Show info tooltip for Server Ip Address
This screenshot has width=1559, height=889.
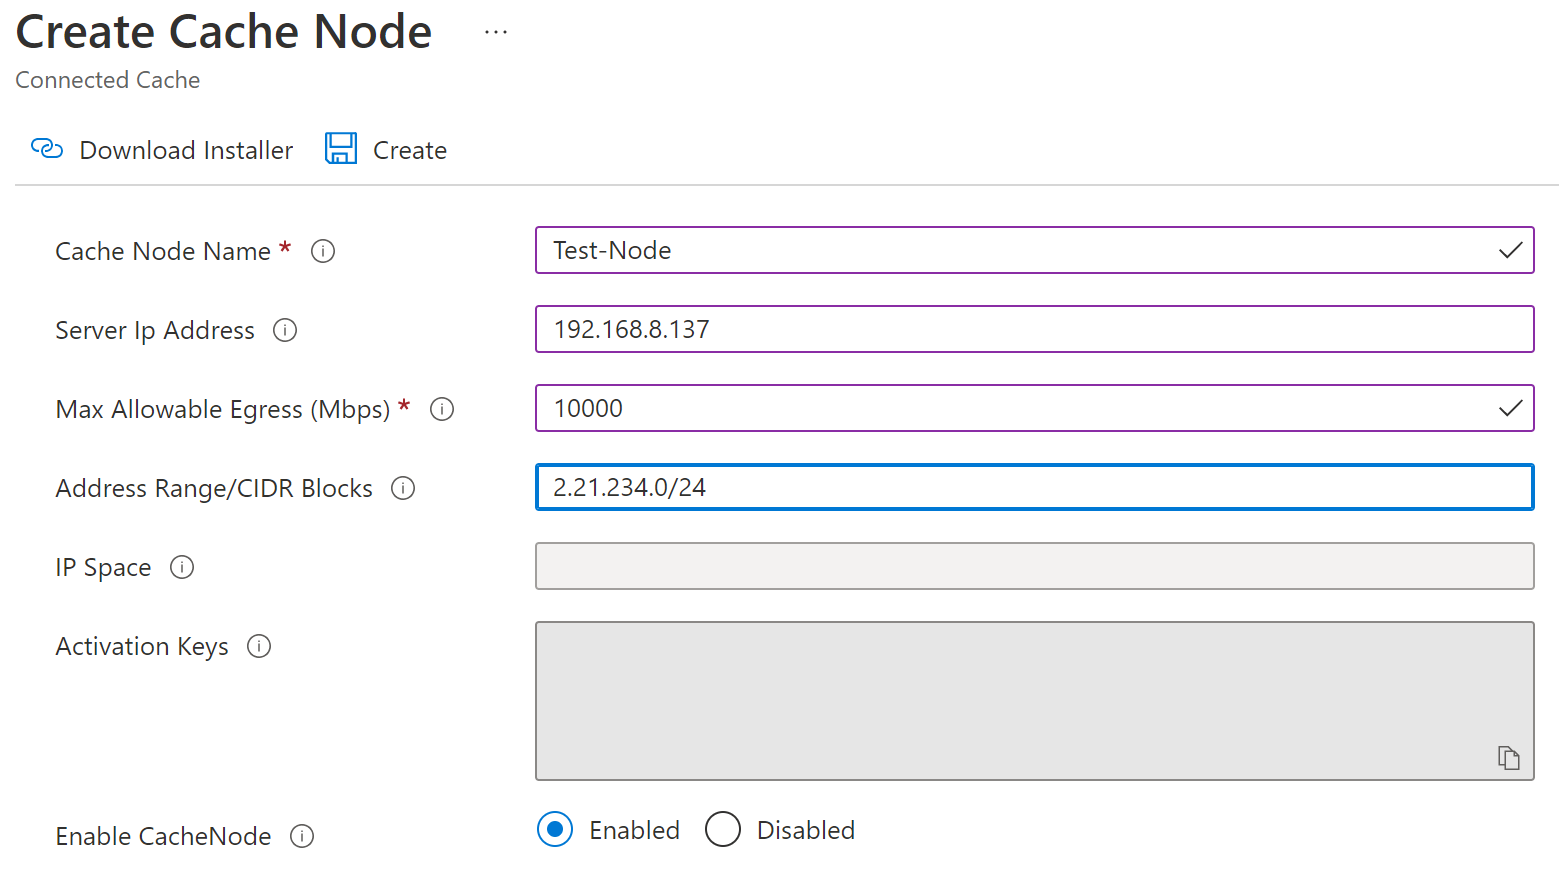285,330
